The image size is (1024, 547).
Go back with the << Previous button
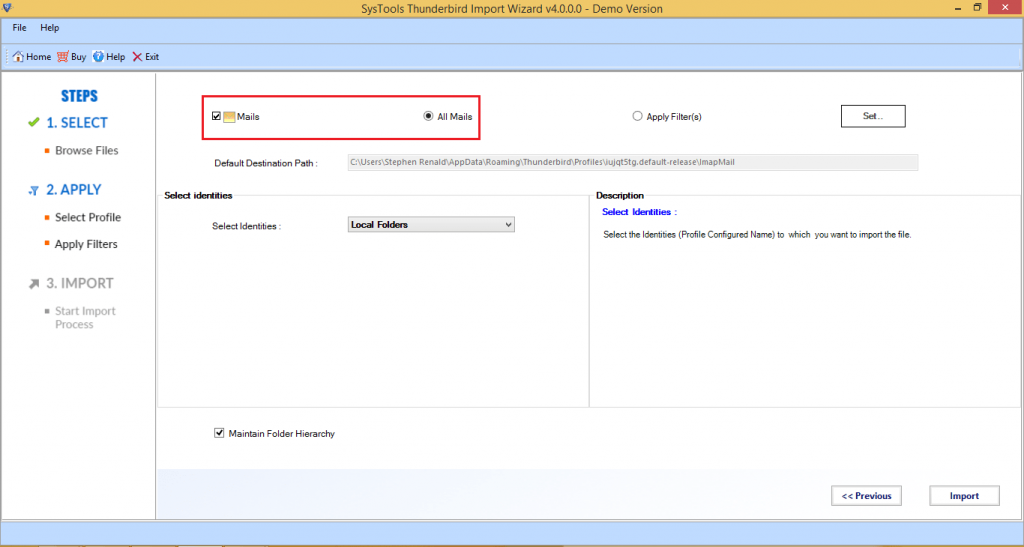pos(866,495)
